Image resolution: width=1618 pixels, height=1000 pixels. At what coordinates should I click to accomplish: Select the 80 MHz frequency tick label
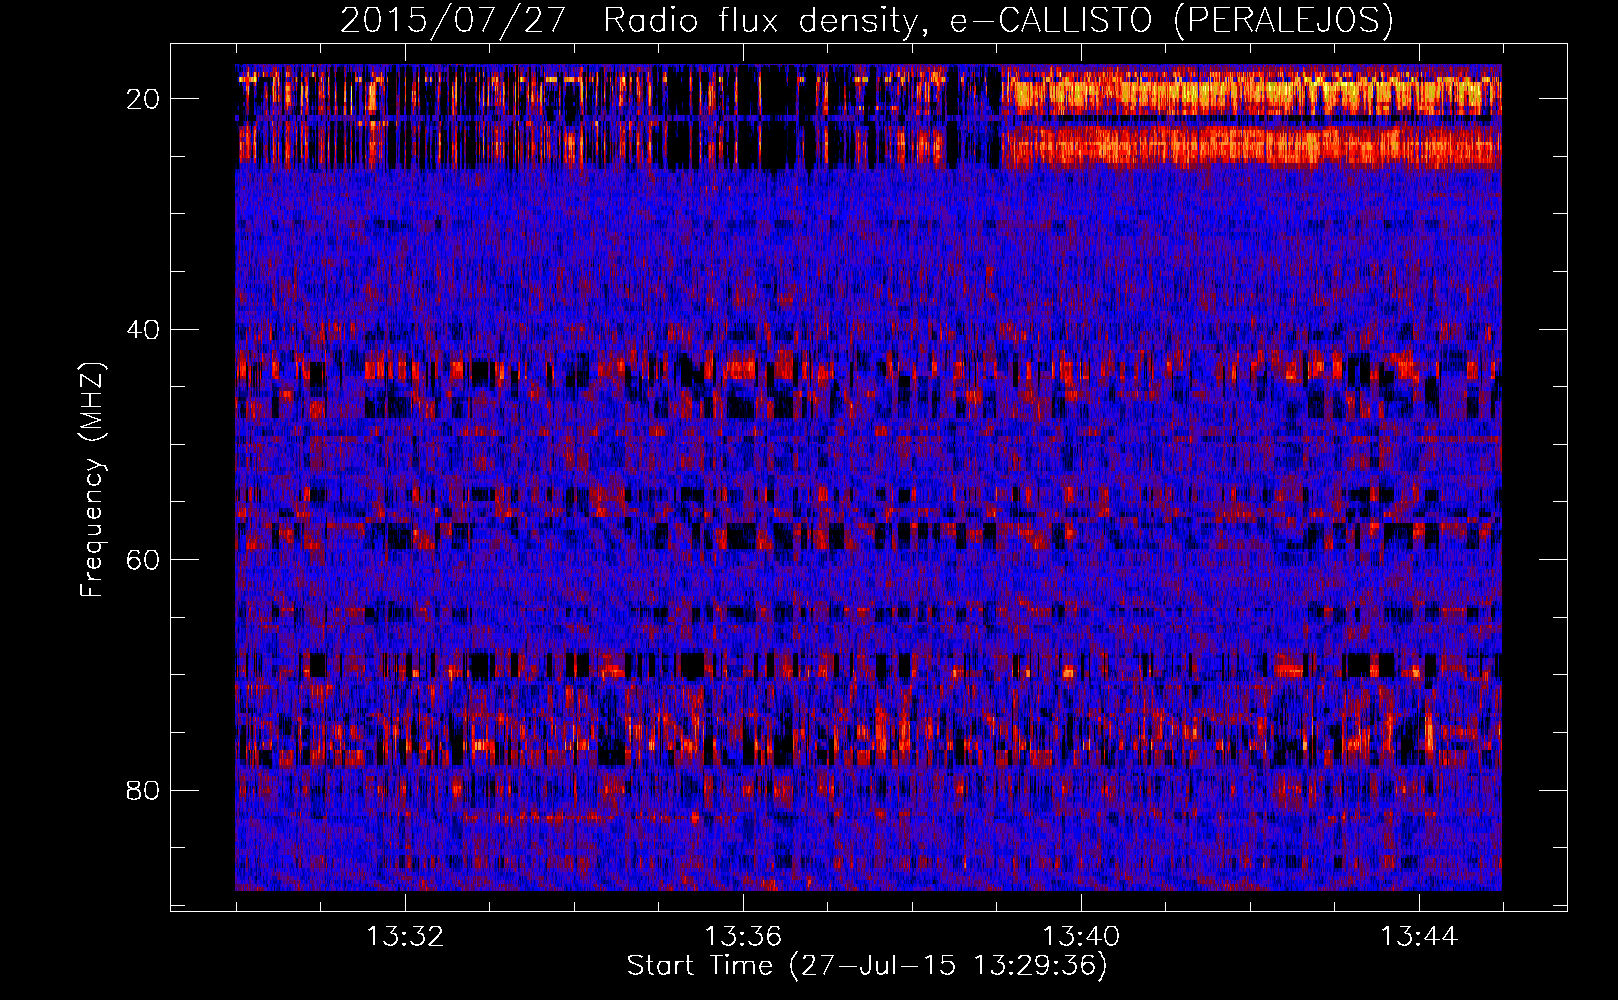pos(144,791)
